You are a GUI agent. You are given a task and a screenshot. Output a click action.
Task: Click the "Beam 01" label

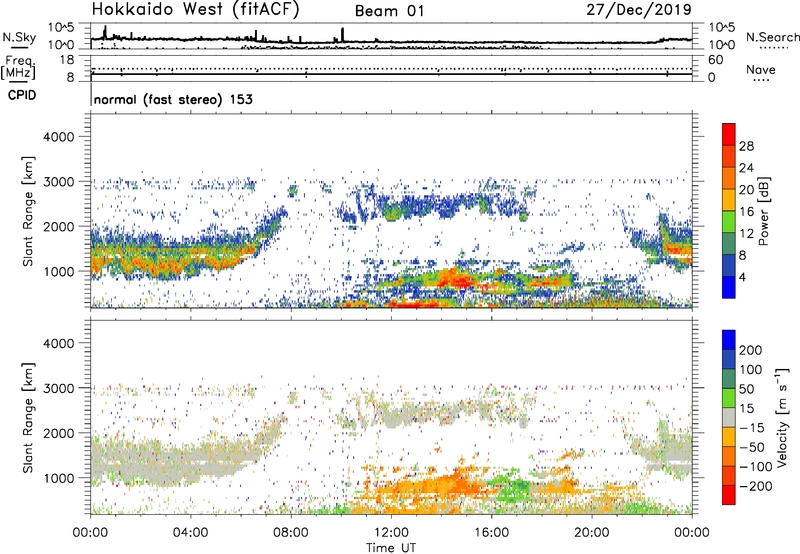coord(389,11)
